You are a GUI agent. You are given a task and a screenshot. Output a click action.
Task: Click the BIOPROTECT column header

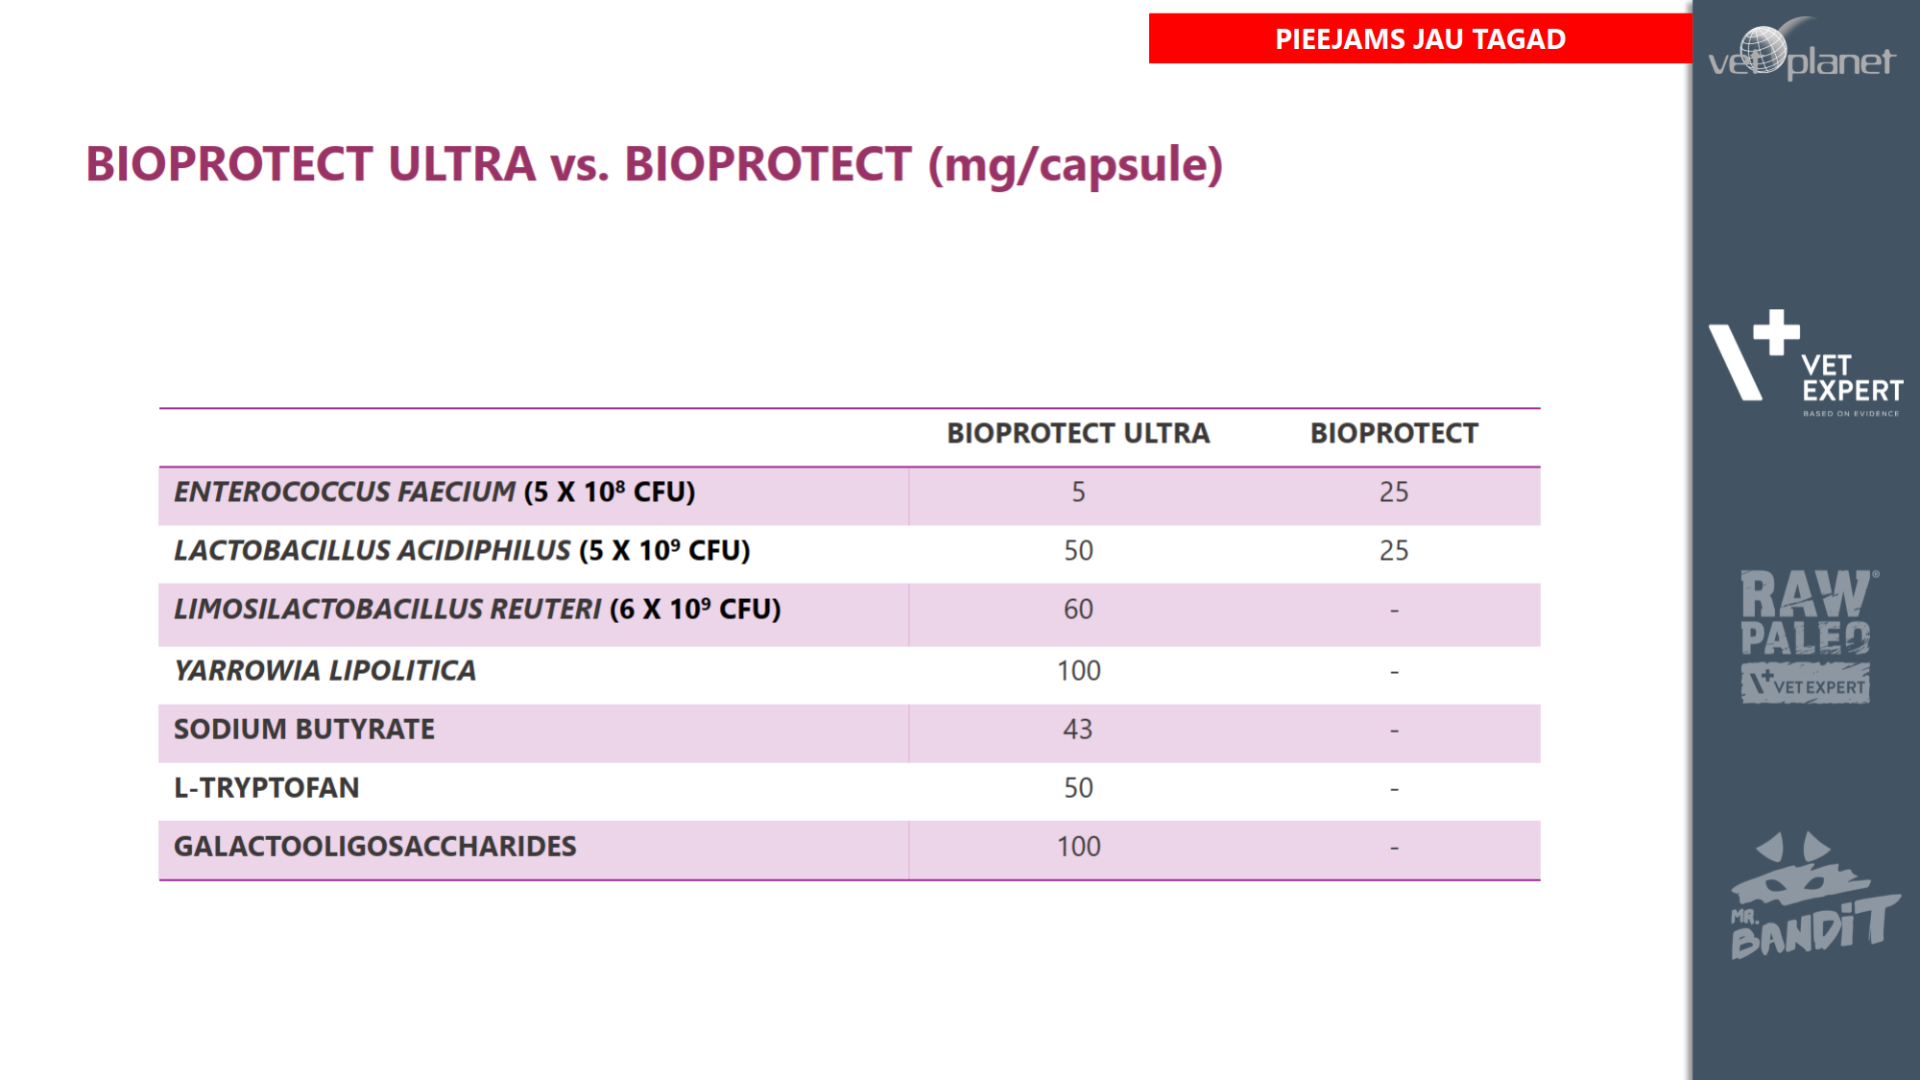pyautogui.click(x=1394, y=433)
